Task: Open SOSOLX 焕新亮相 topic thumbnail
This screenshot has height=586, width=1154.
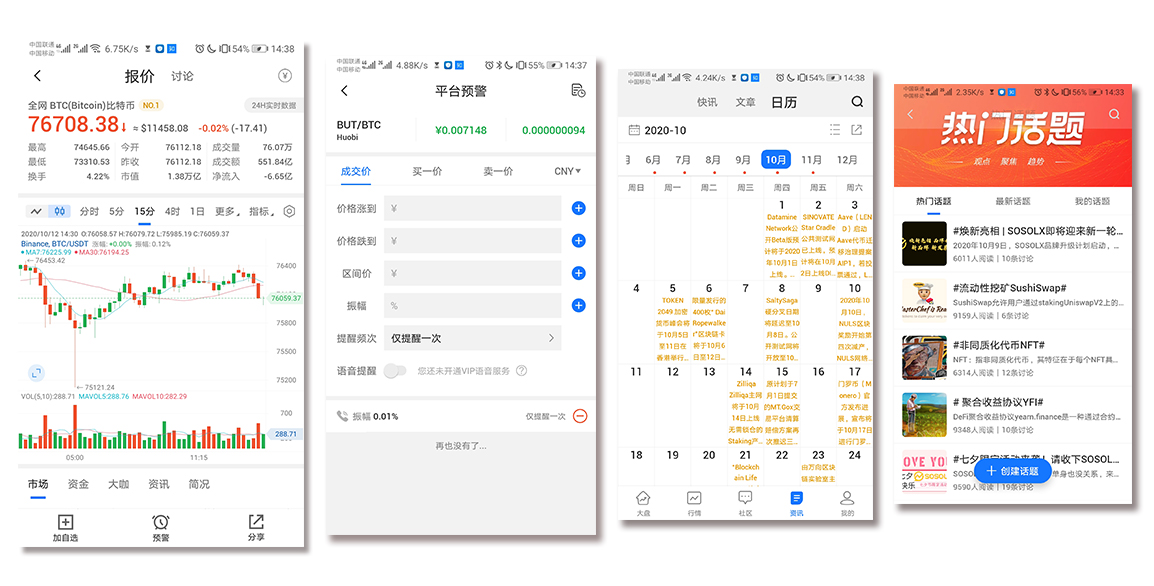Action: coord(924,244)
